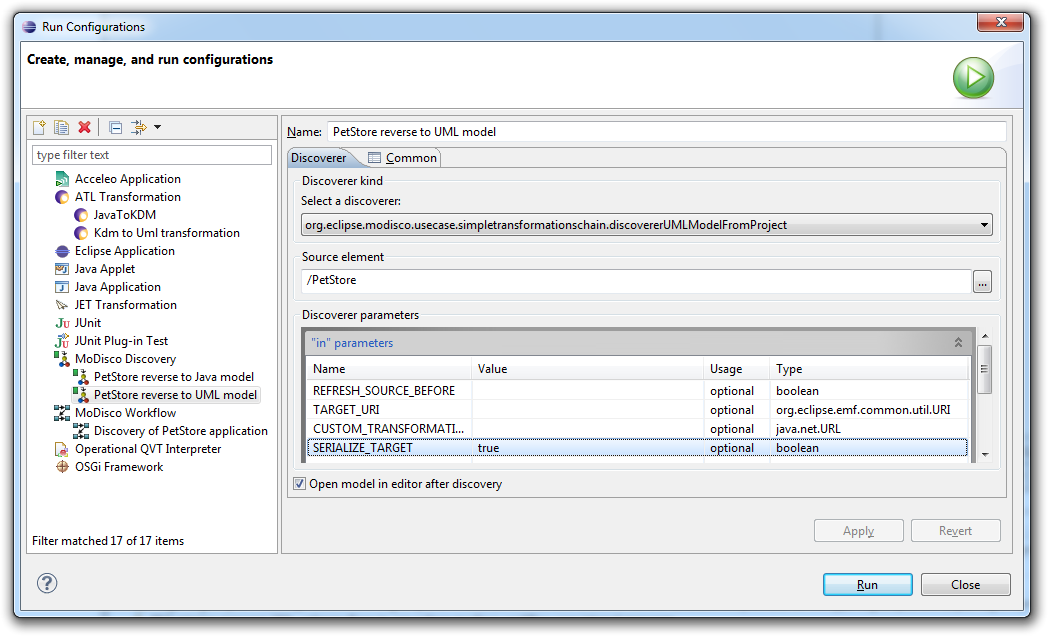Select the CUSTOM_TRANSFORMATI... parameter row
Viewport: 1048px width, 637px height.
click(x=638, y=429)
